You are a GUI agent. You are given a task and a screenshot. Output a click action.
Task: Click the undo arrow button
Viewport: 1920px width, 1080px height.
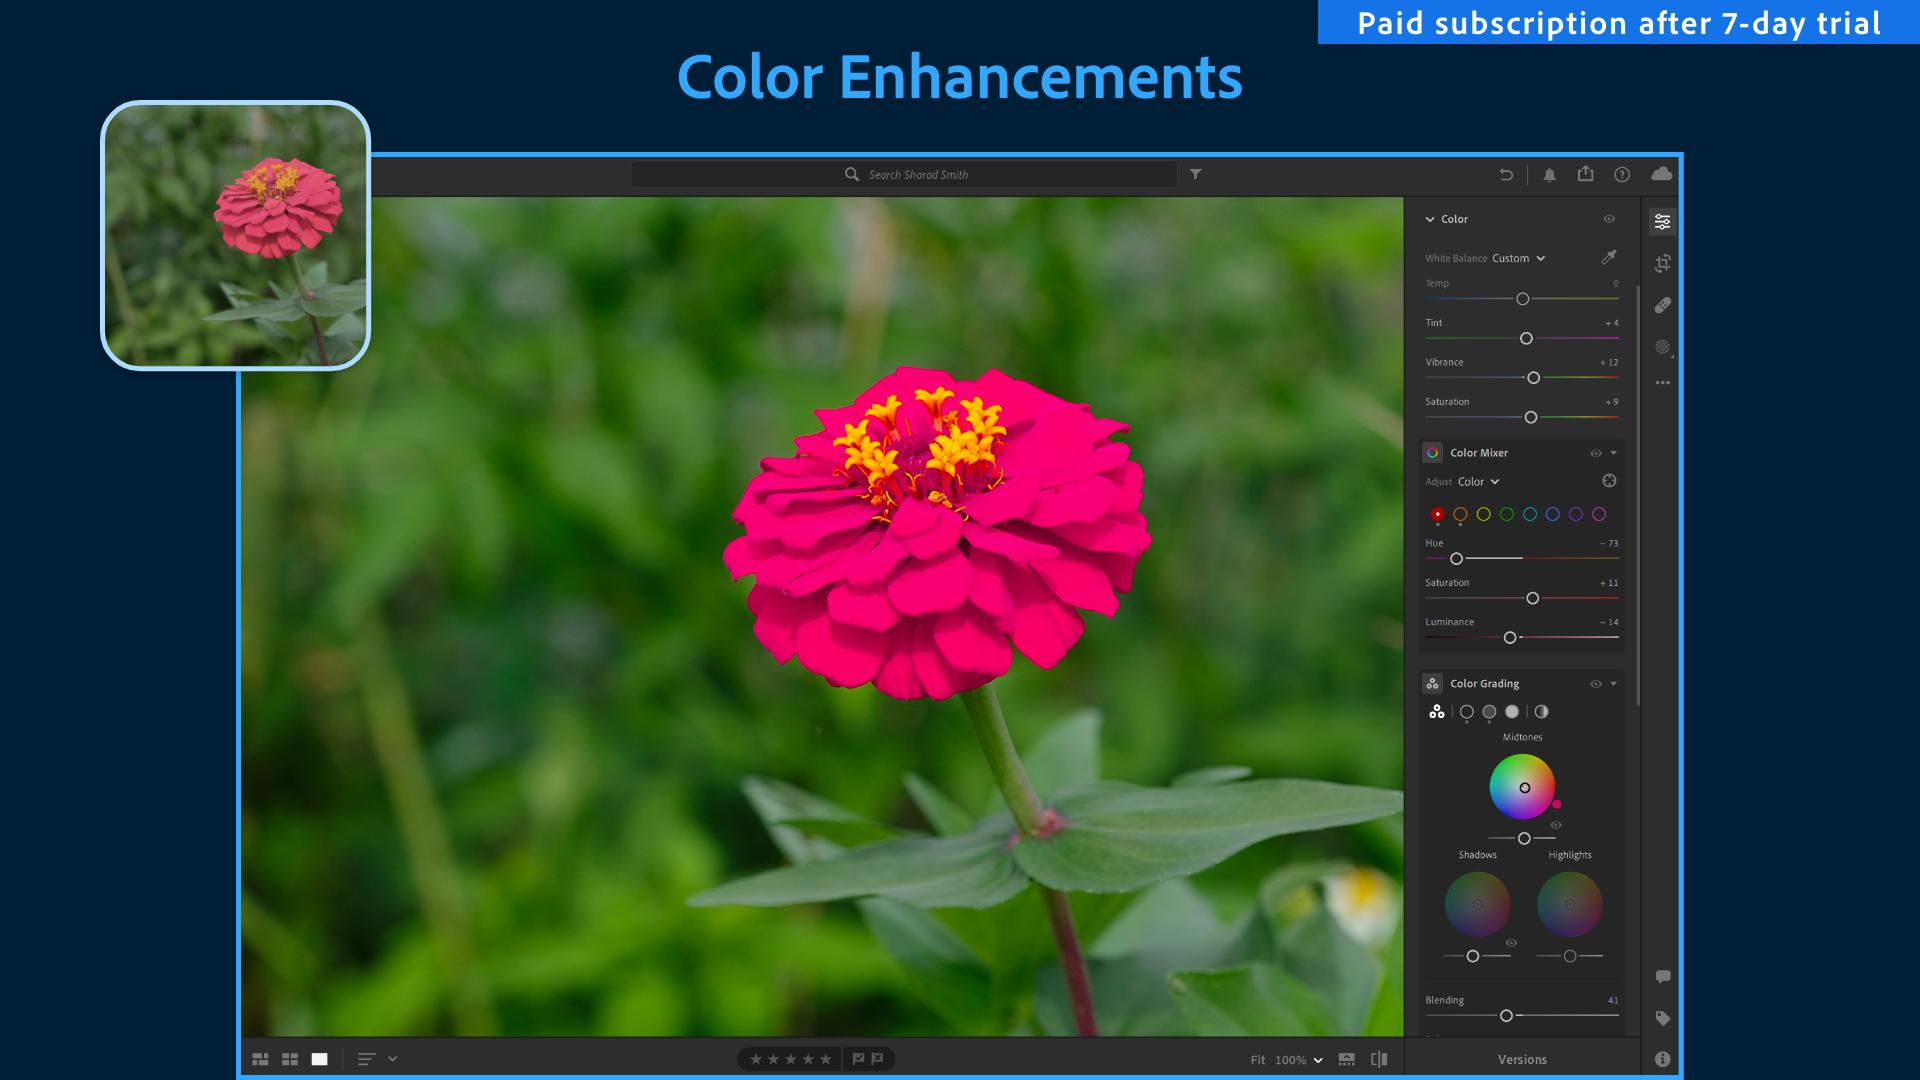click(1506, 173)
